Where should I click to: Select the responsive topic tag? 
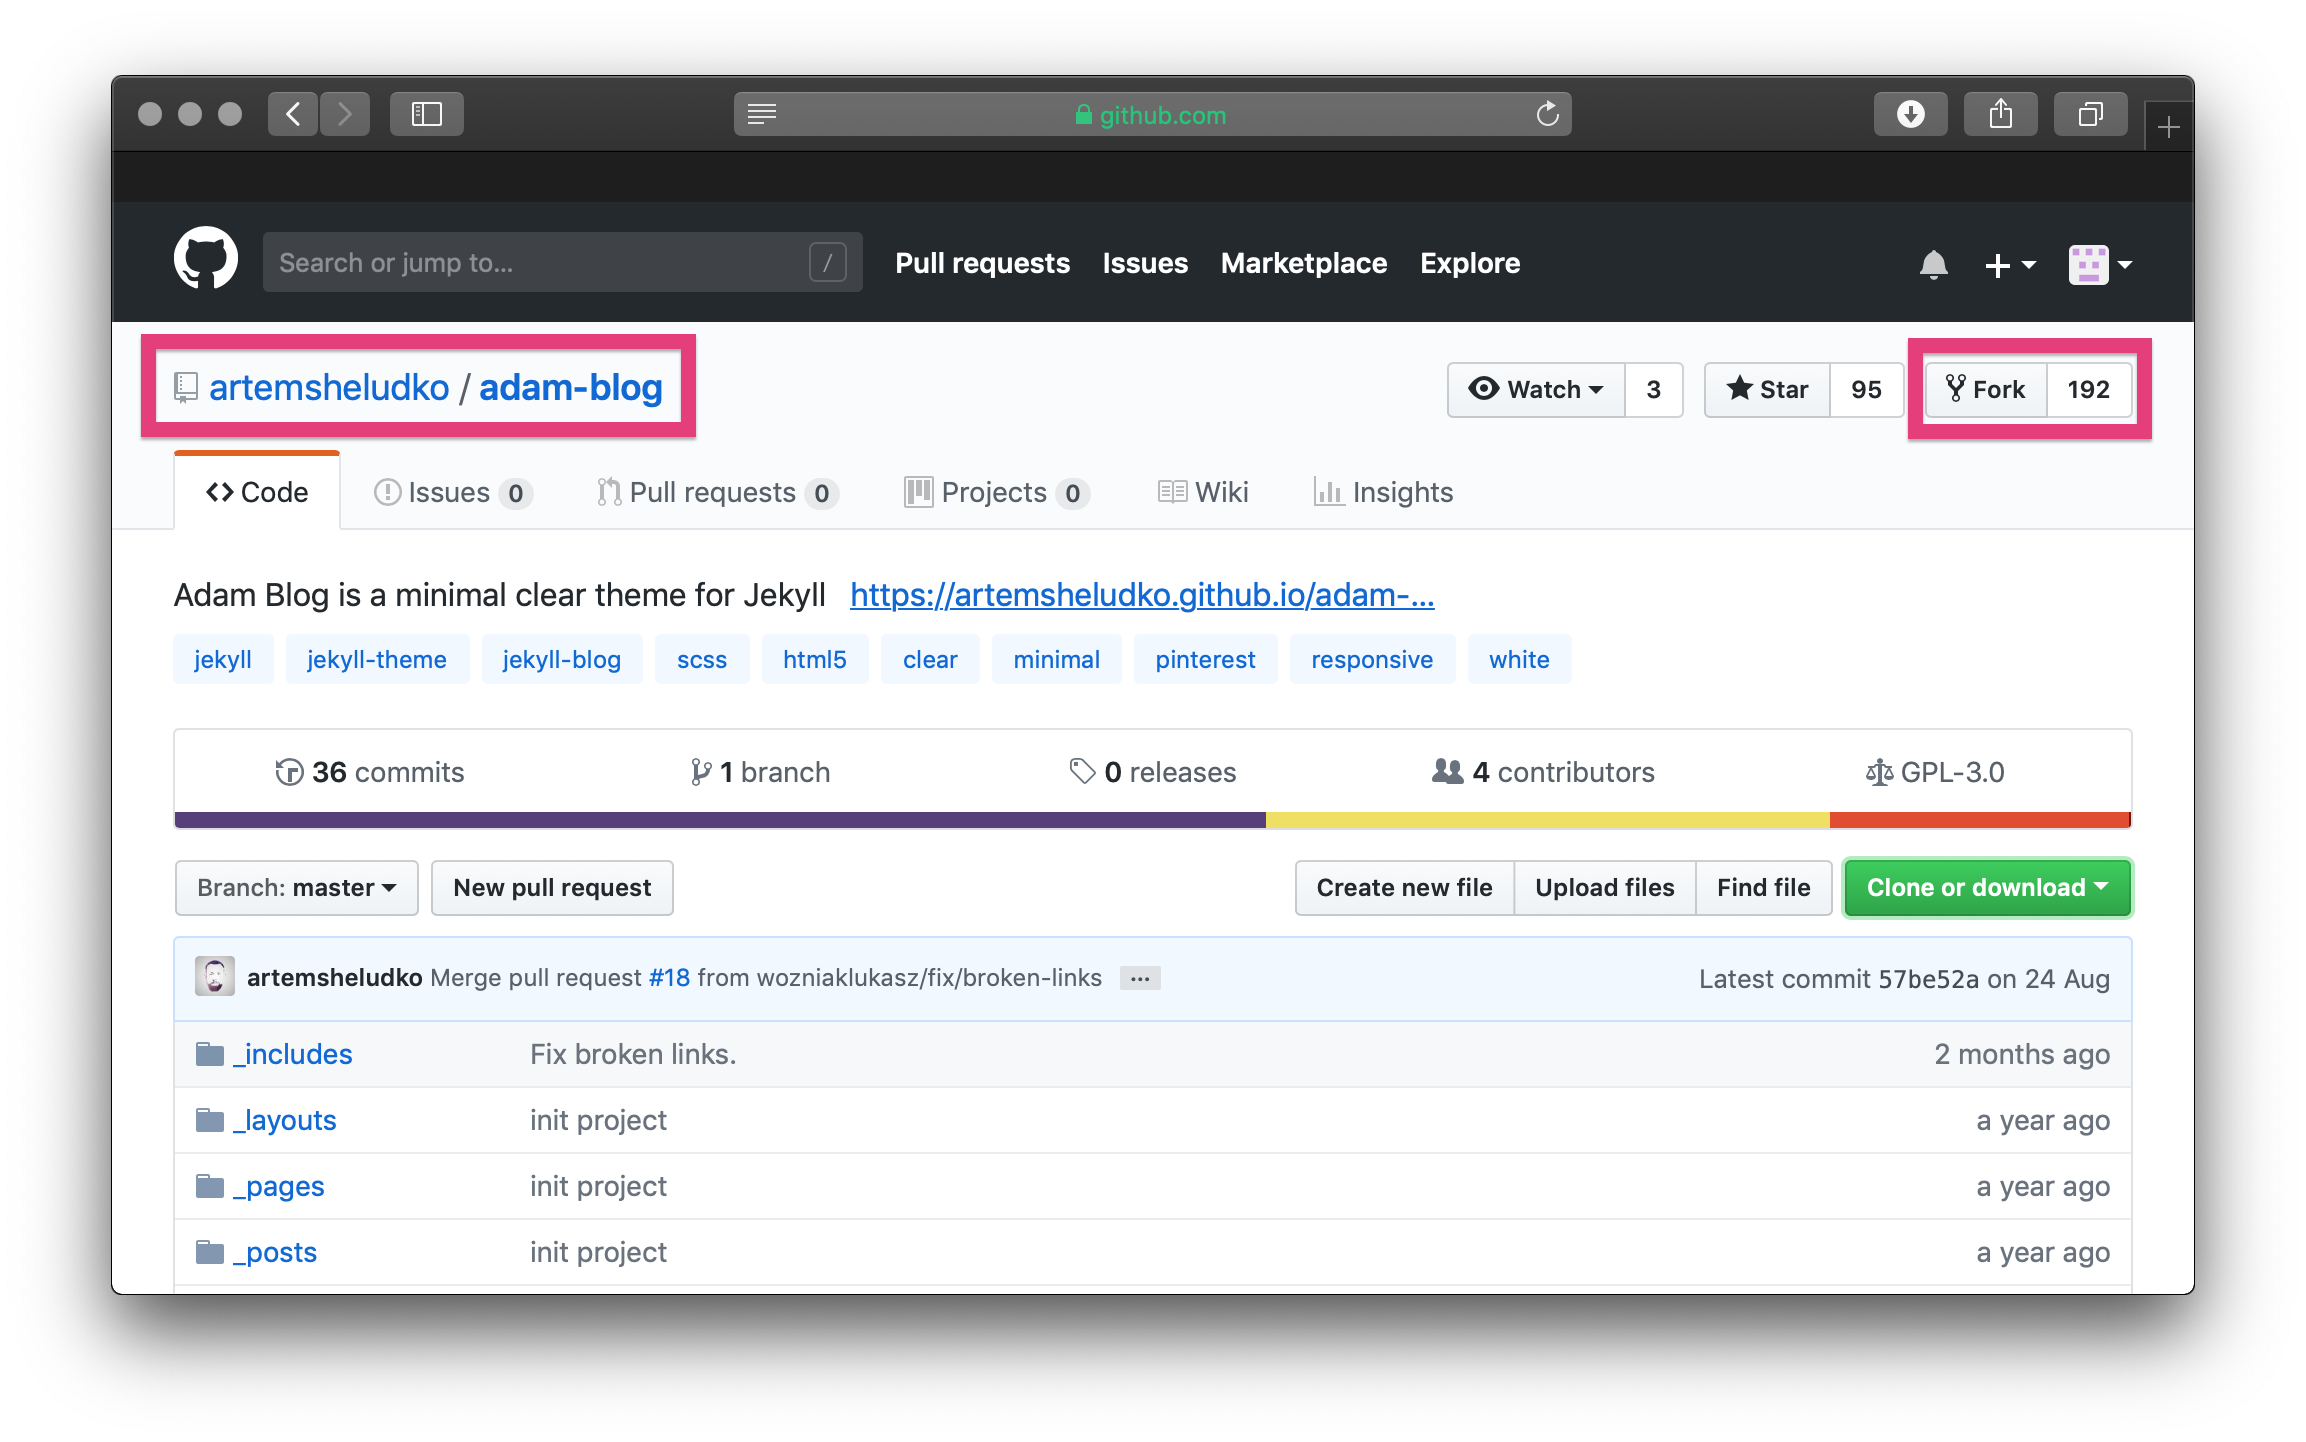pos(1372,659)
